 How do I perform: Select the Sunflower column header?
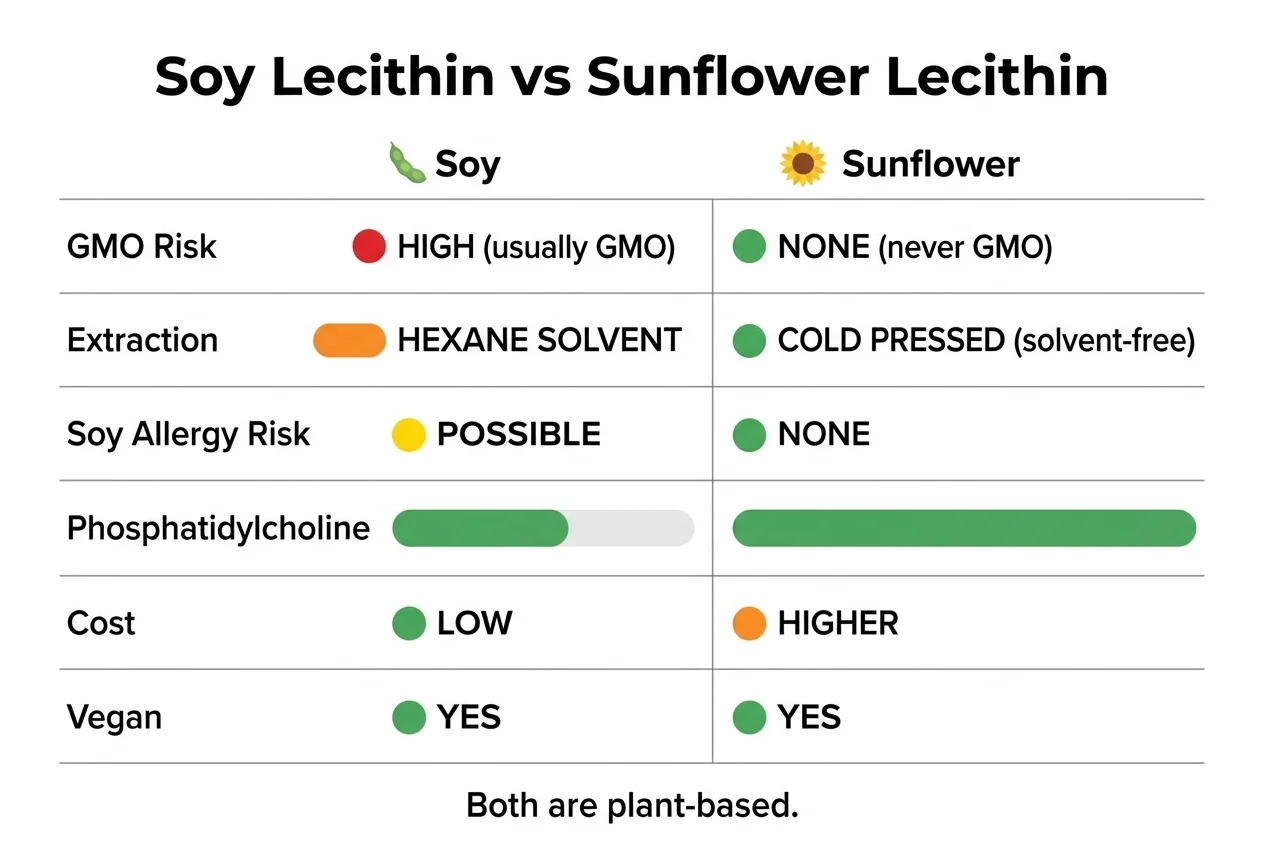[930, 164]
